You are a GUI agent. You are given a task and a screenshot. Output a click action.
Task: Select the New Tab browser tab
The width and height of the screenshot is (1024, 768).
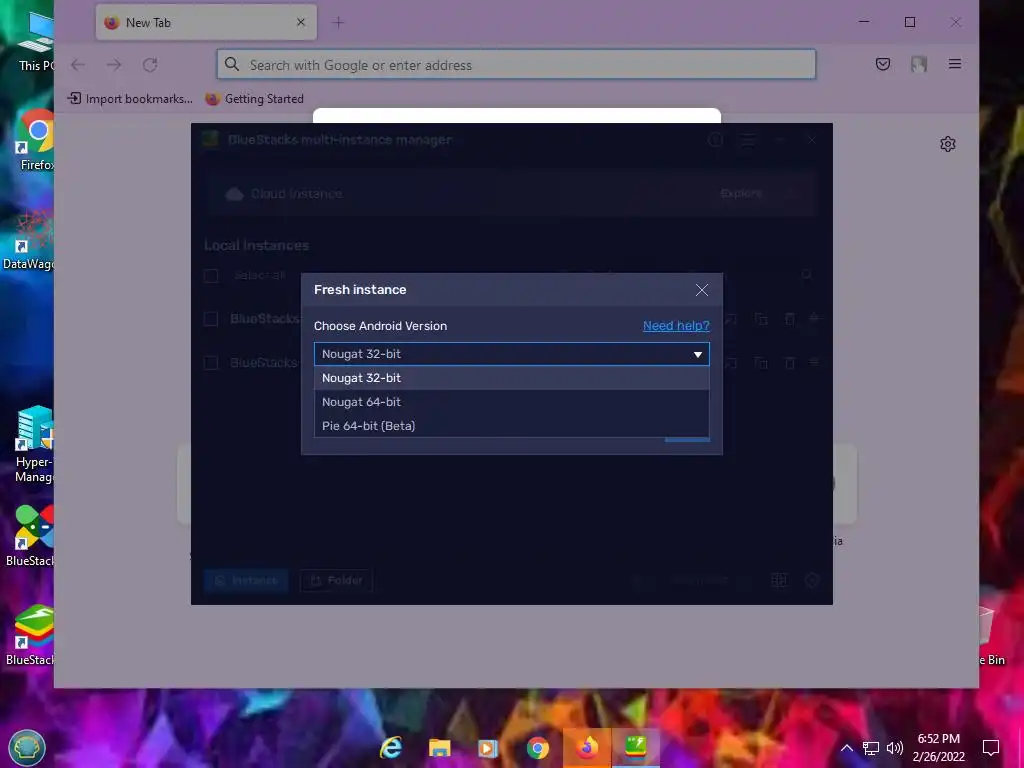pos(206,23)
